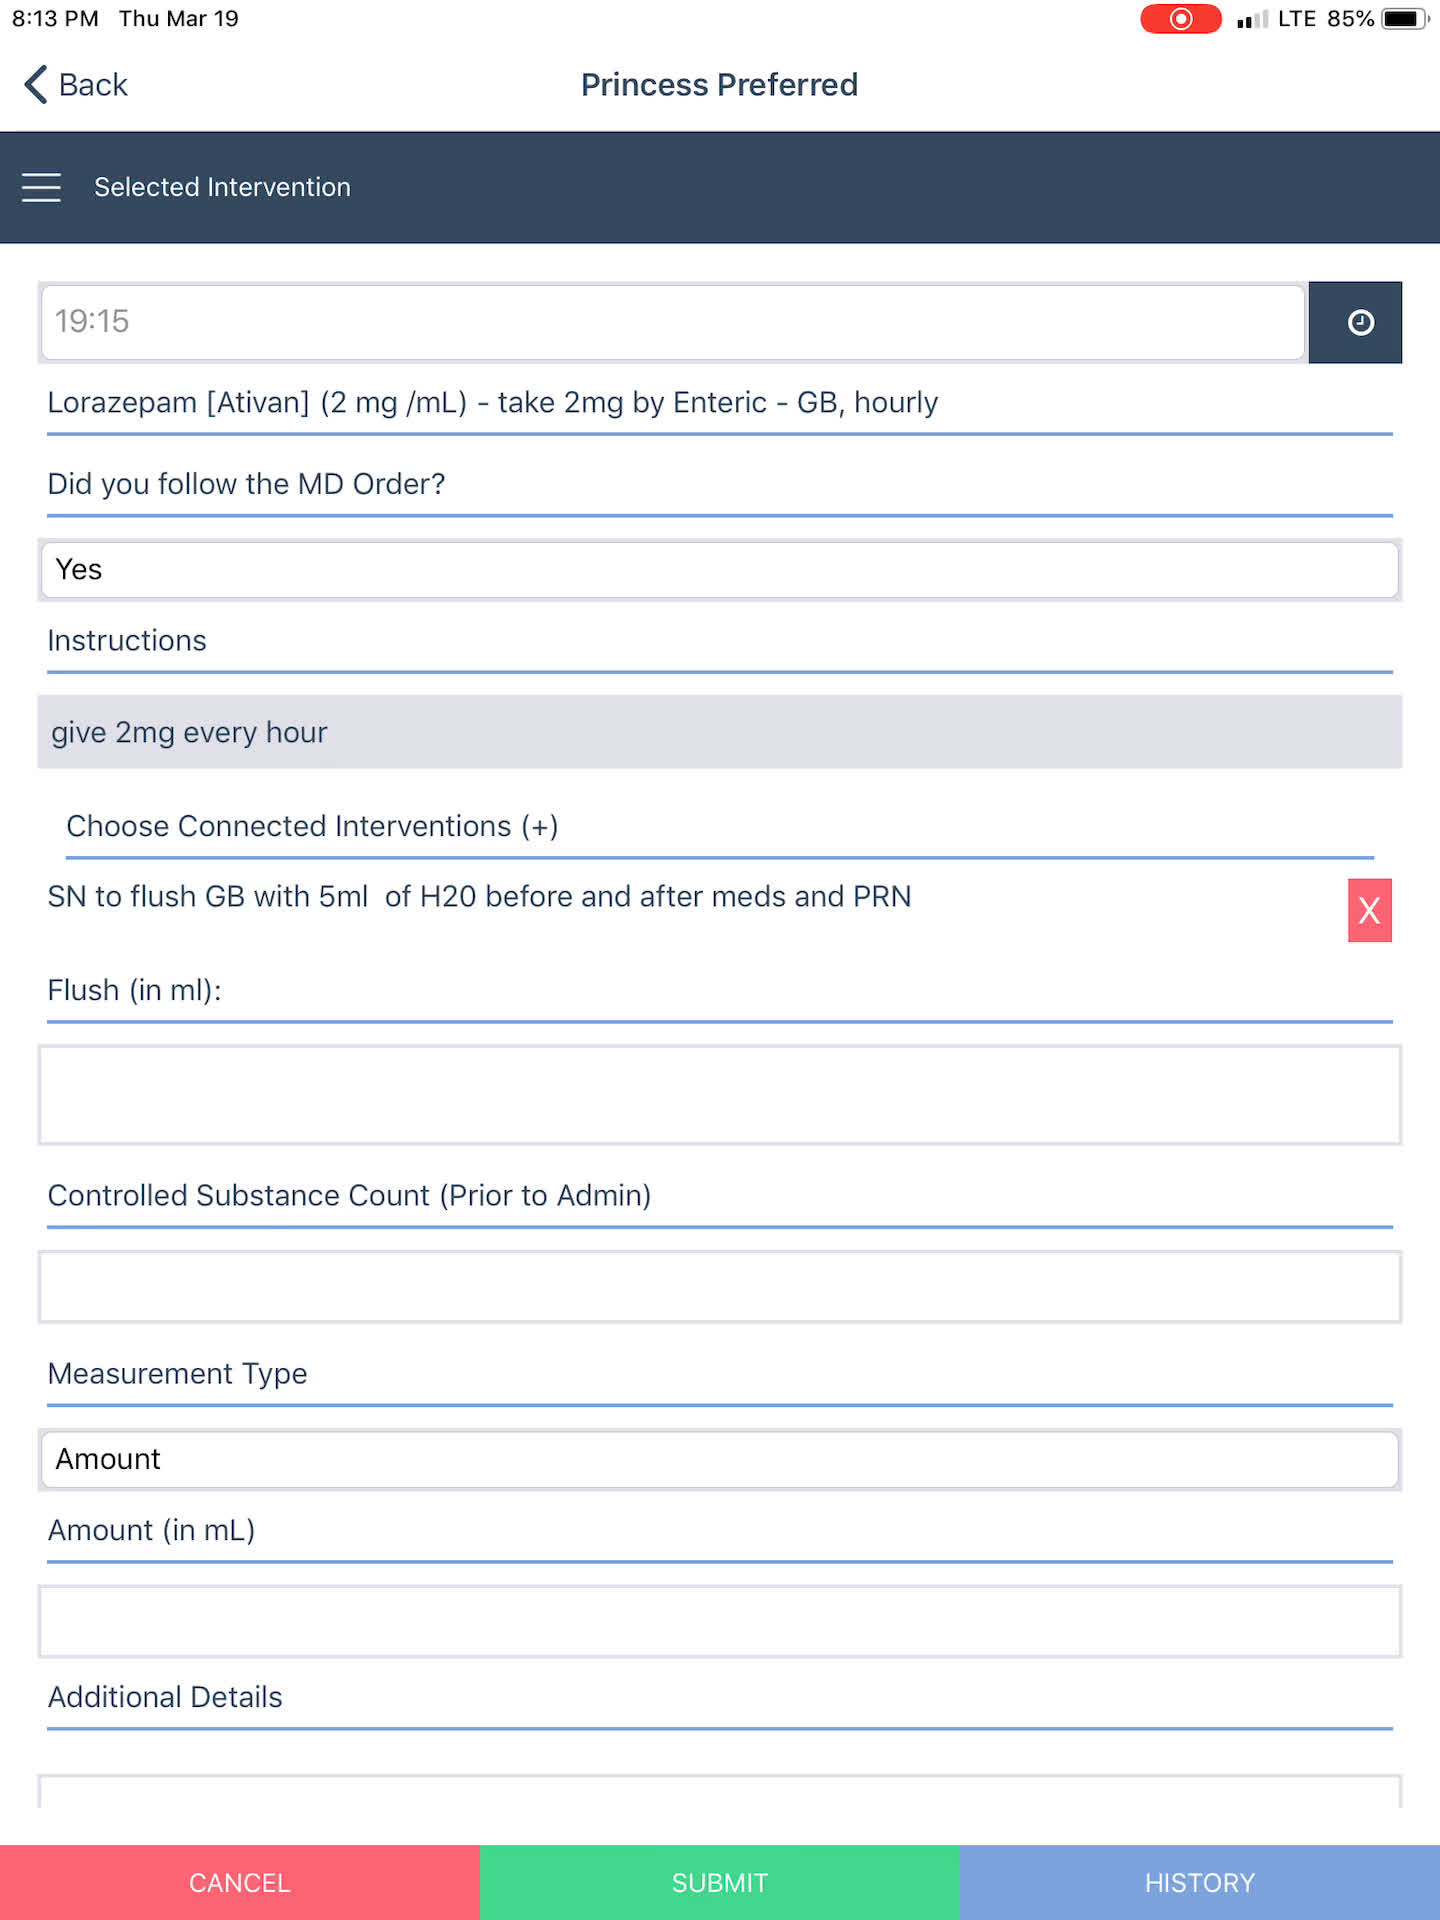
Task: Open the HISTORY tab
Action: coord(1199,1882)
